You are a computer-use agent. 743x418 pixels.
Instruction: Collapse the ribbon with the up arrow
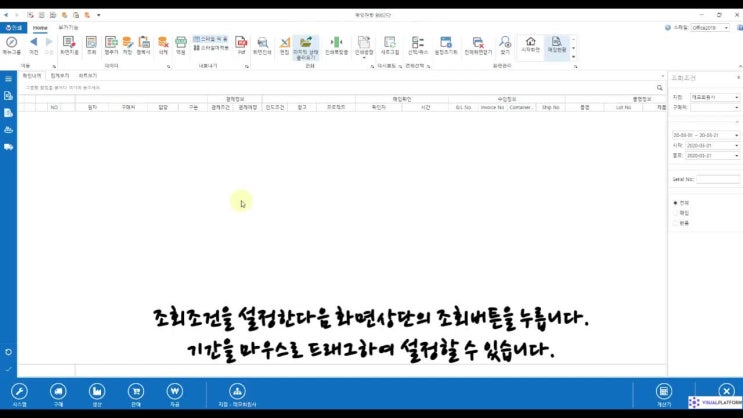point(740,67)
